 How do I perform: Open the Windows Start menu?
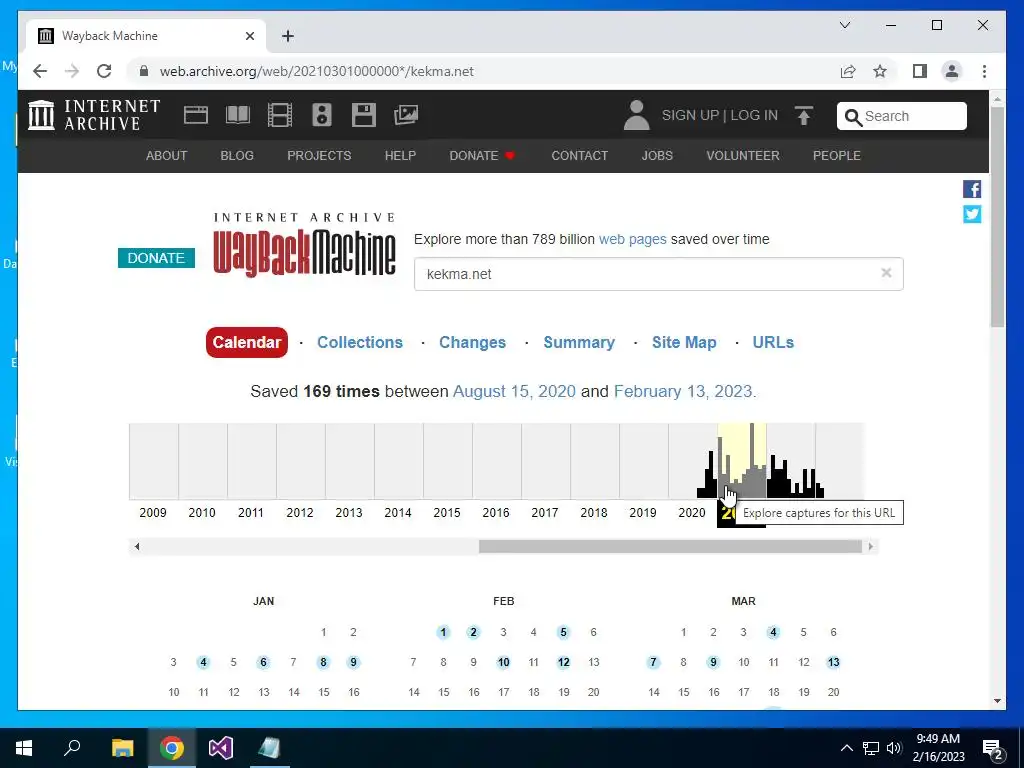click(x=24, y=748)
